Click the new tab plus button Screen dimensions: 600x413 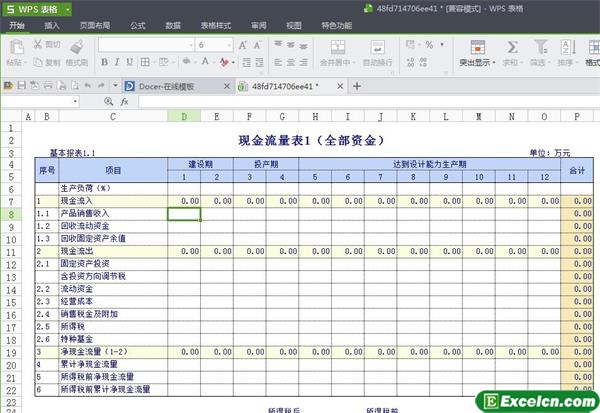357,86
